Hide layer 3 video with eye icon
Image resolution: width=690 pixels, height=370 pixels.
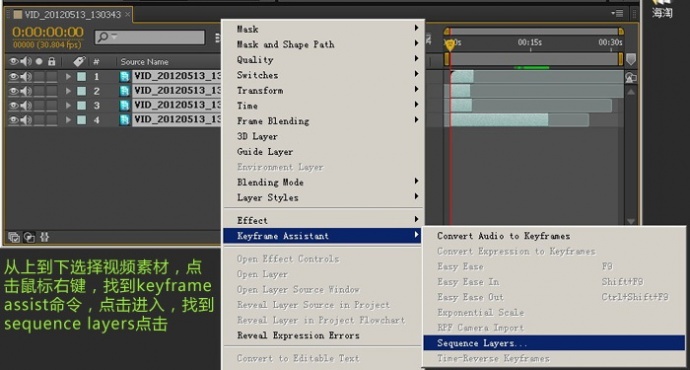pyautogui.click(x=14, y=106)
